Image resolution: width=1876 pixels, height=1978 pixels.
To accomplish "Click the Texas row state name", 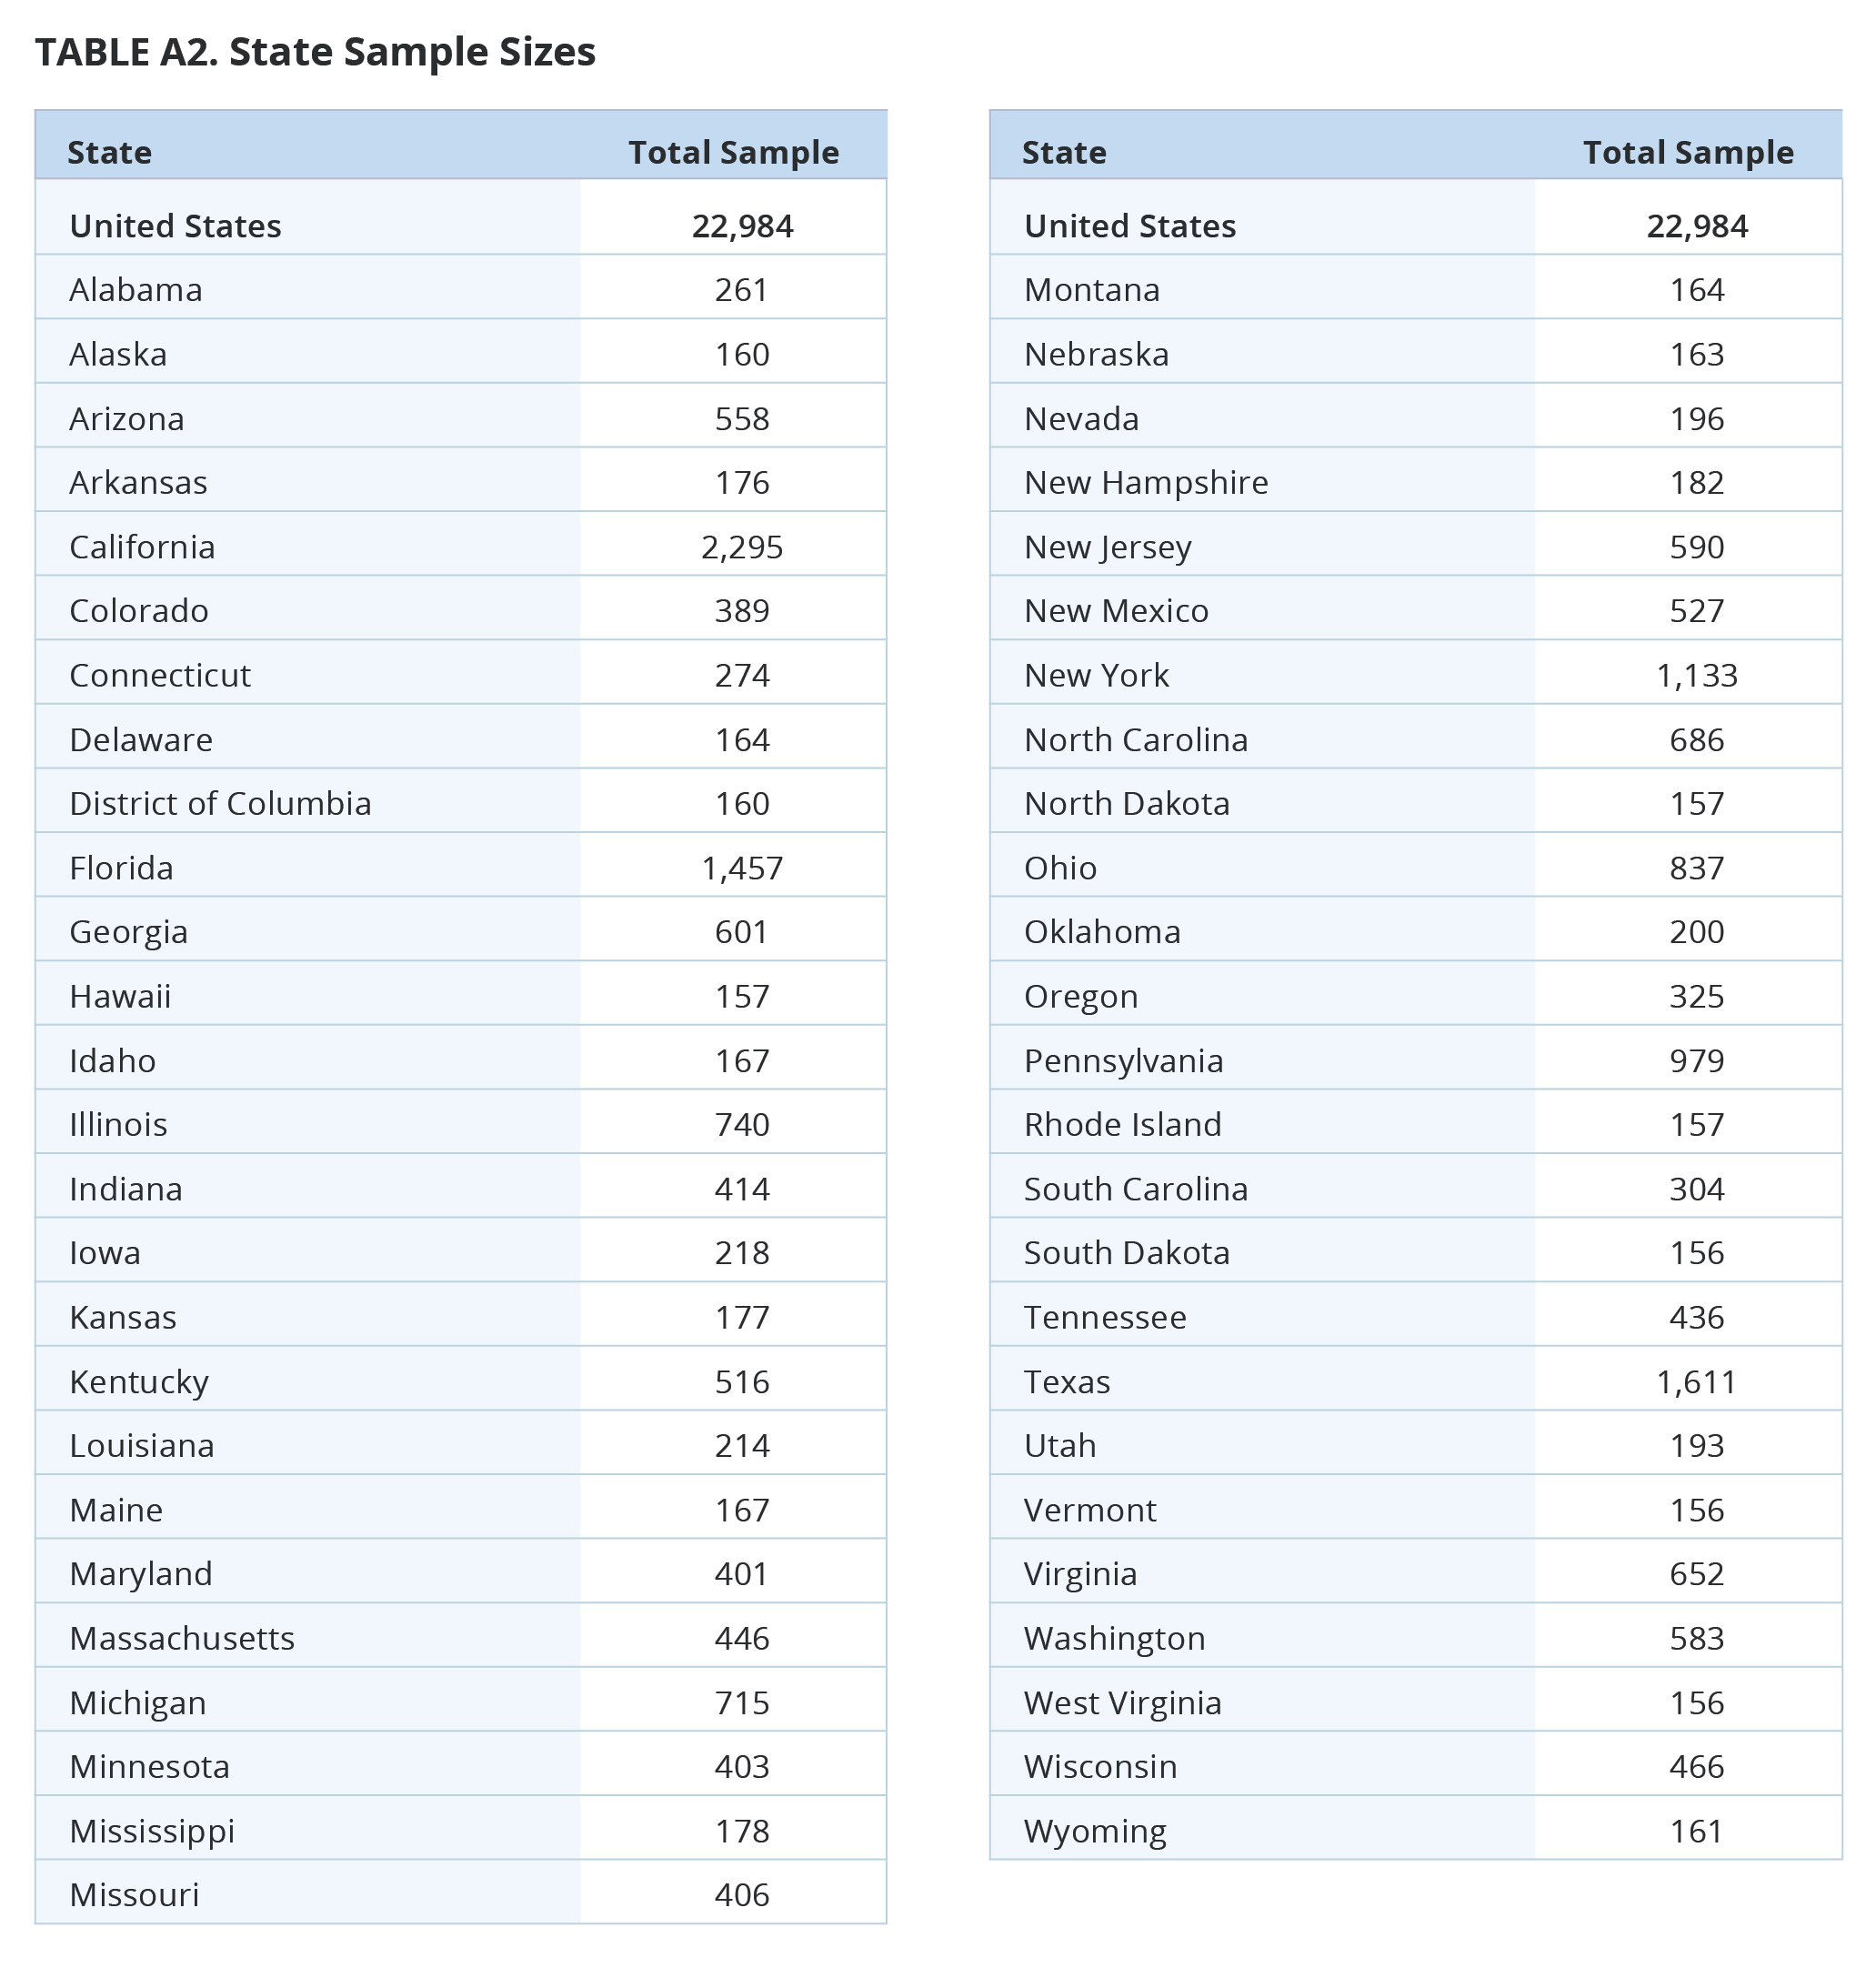I will click(x=1067, y=1381).
